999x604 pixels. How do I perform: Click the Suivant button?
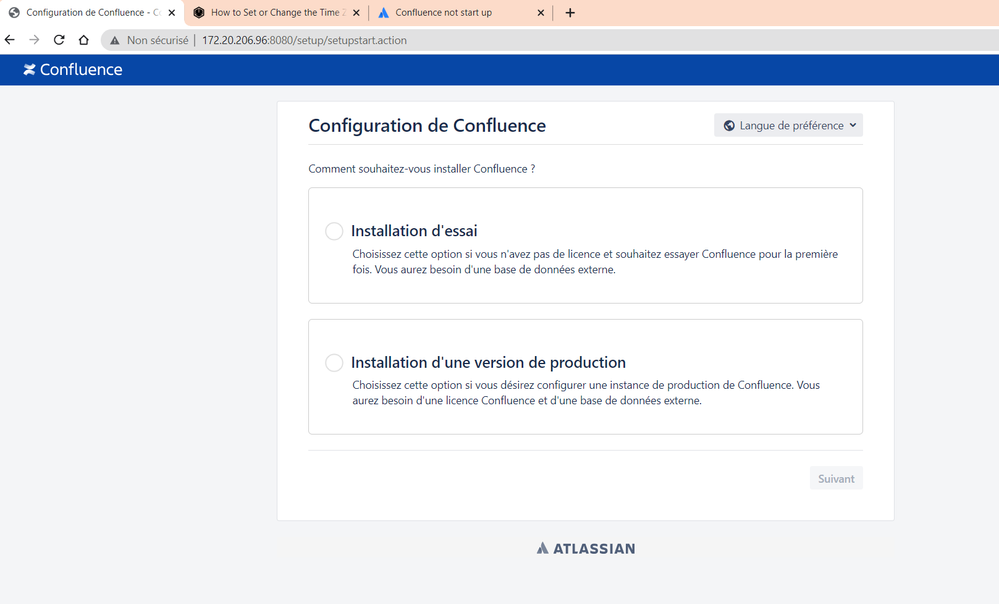[x=836, y=478]
